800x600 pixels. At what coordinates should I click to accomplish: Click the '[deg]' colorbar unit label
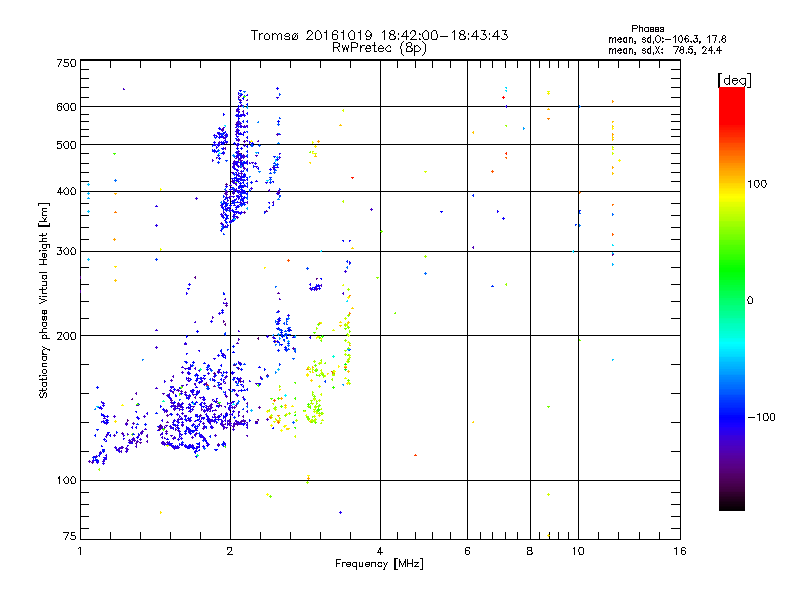point(734,80)
